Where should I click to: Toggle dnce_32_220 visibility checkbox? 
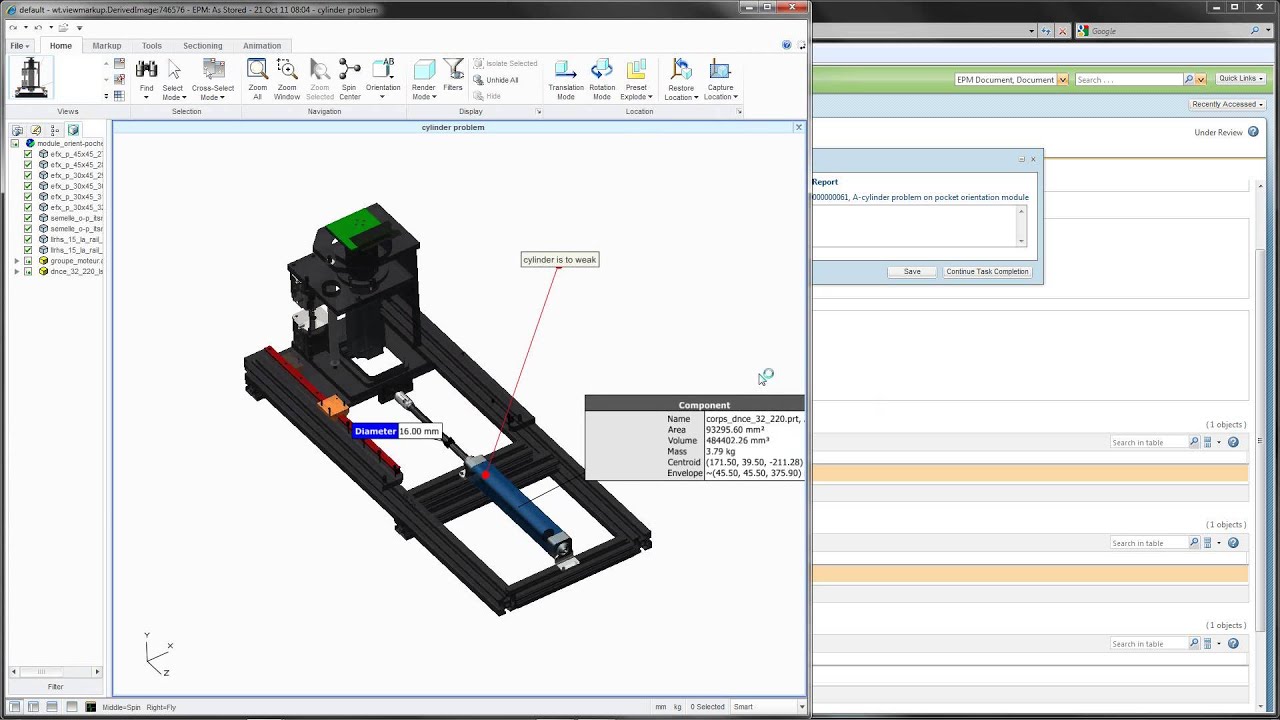pyautogui.click(x=28, y=272)
